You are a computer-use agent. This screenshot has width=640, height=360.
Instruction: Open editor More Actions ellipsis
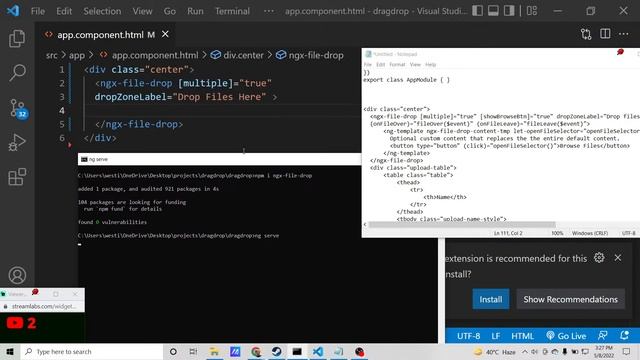624,34
